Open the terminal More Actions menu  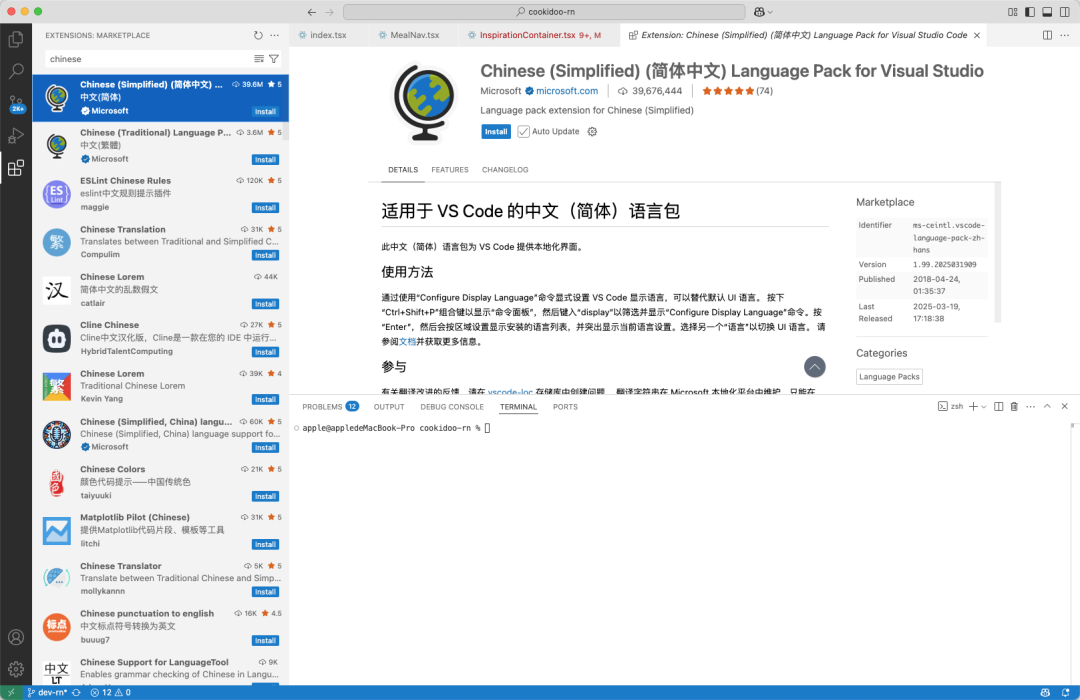pyautogui.click(x=1031, y=406)
